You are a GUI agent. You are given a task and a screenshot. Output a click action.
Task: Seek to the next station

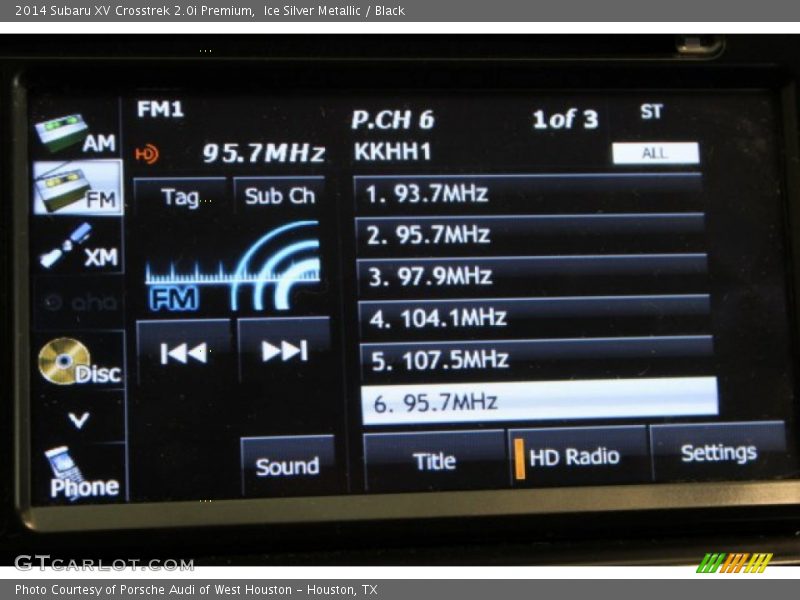(284, 350)
